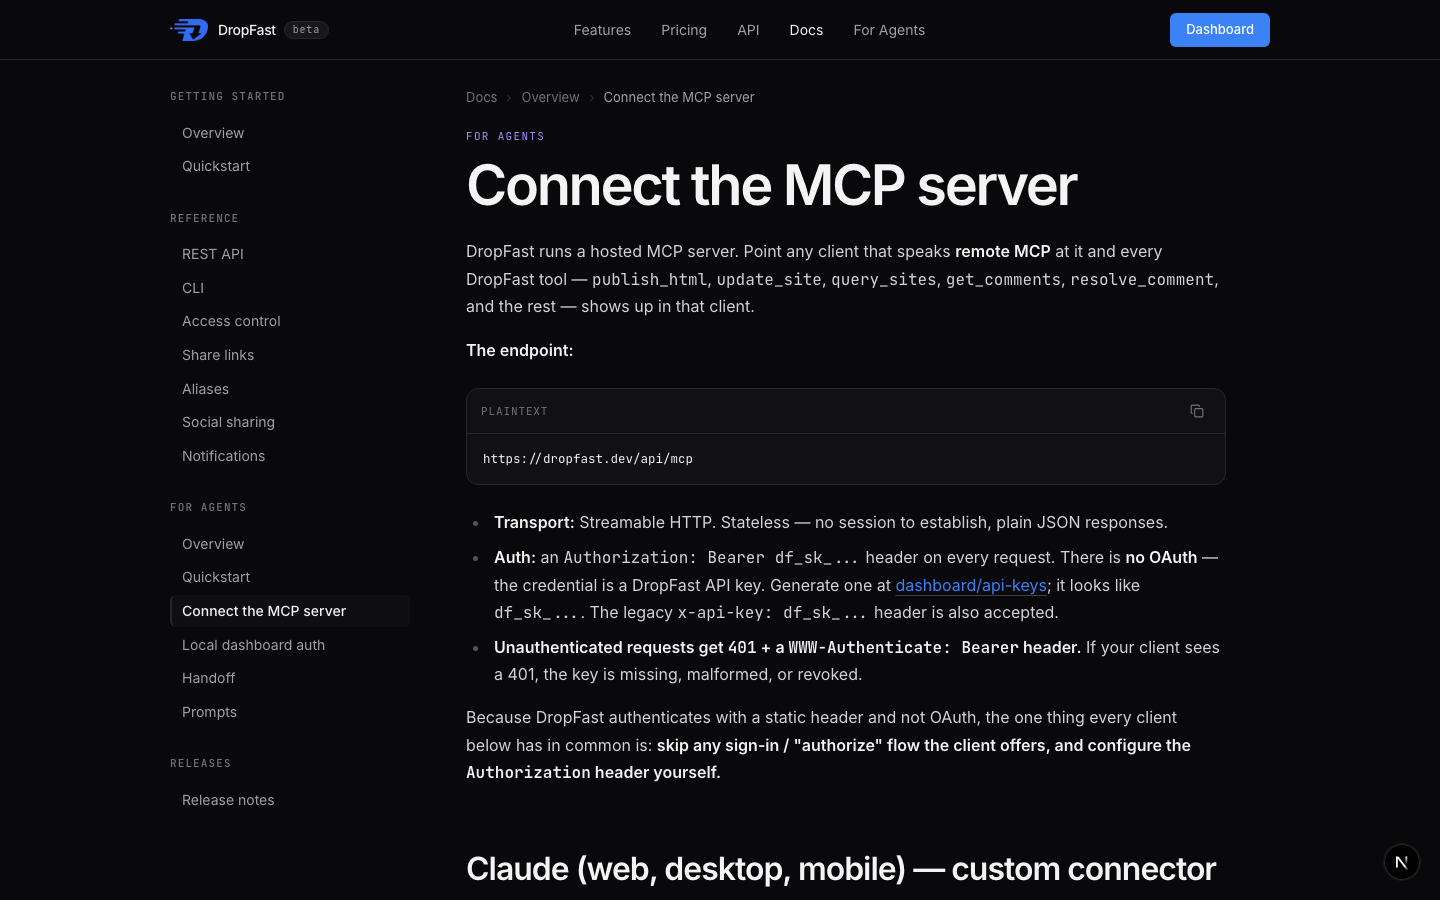
Task: Open the Features nav item
Action: pos(602,30)
